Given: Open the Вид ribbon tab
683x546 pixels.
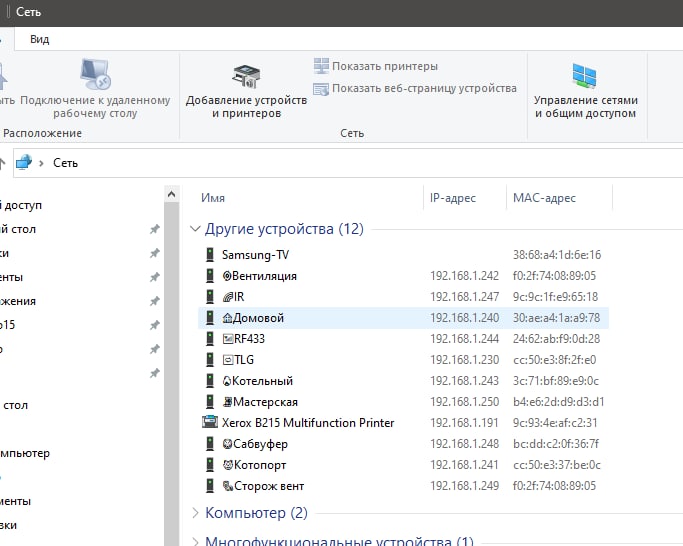Looking at the screenshot, I should (x=40, y=39).
